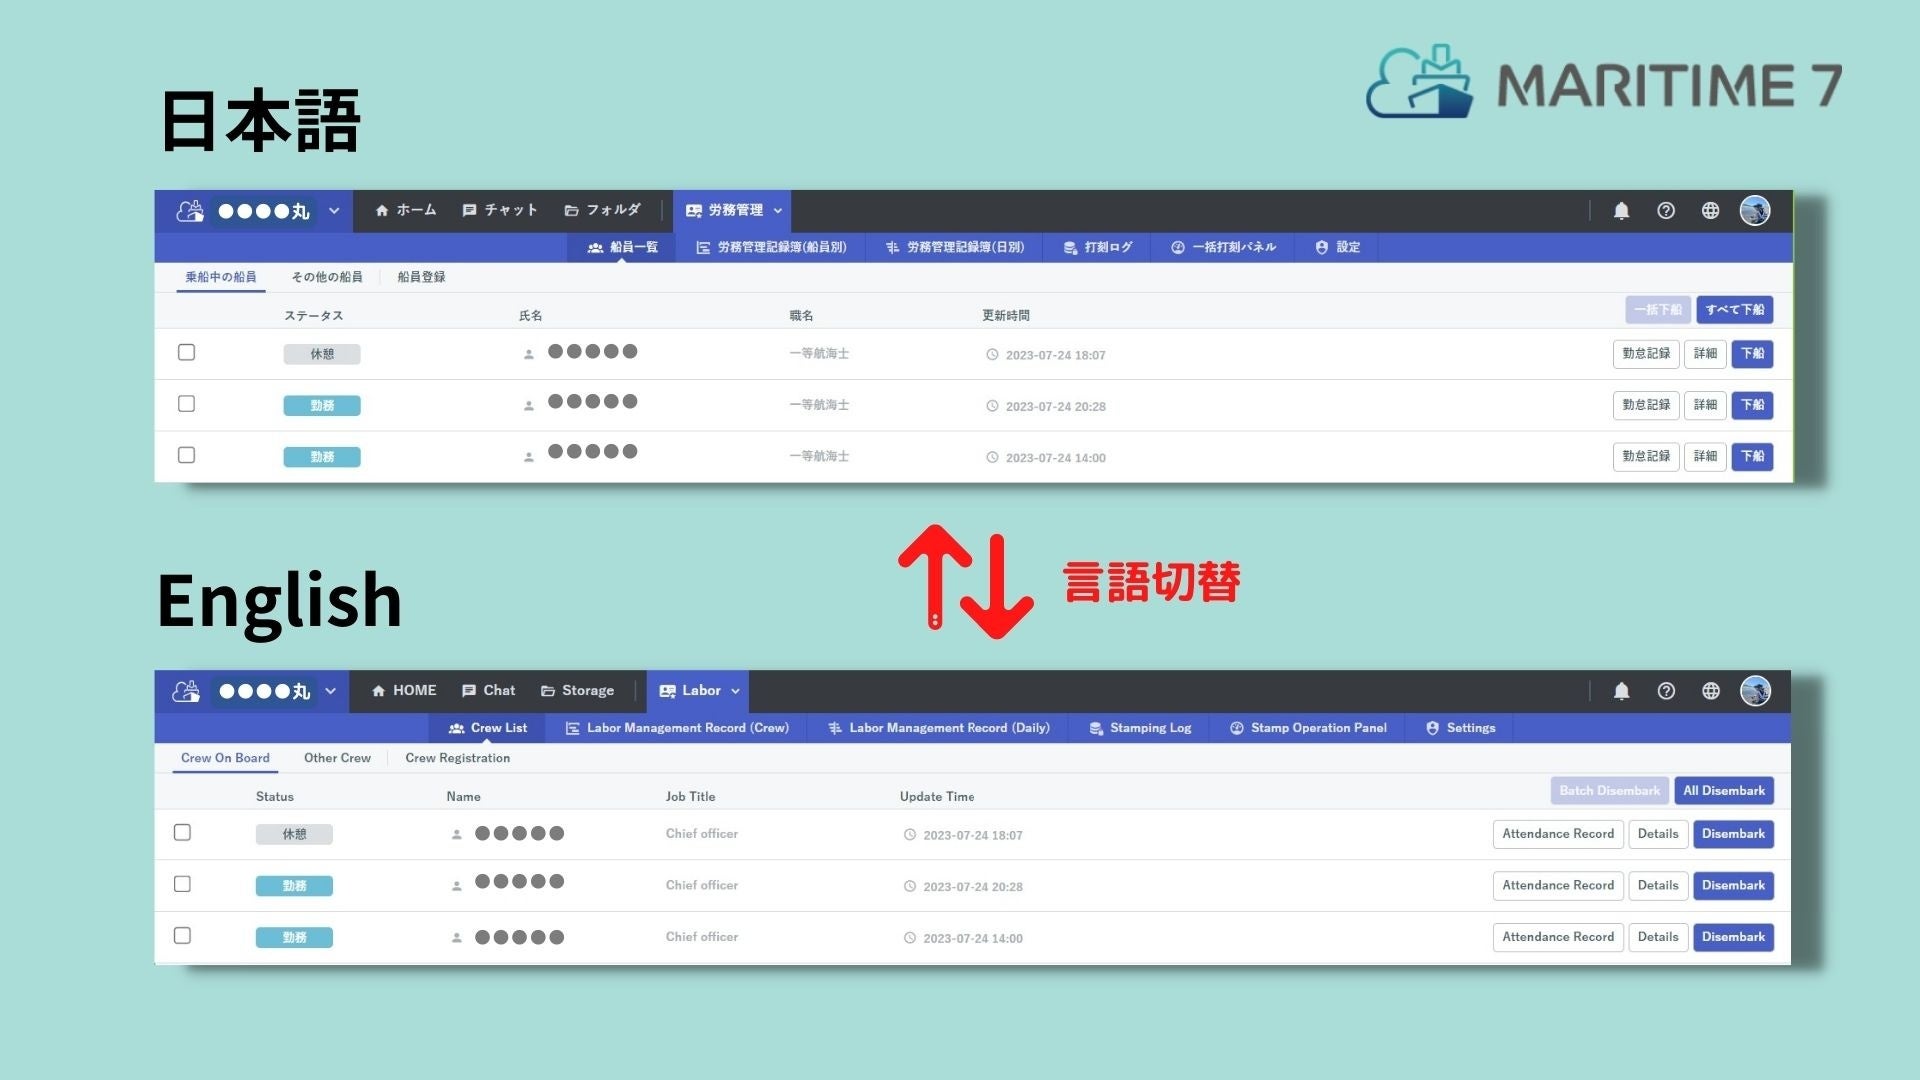Click the All Disembark button
1920x1080 pixels.
click(1723, 791)
